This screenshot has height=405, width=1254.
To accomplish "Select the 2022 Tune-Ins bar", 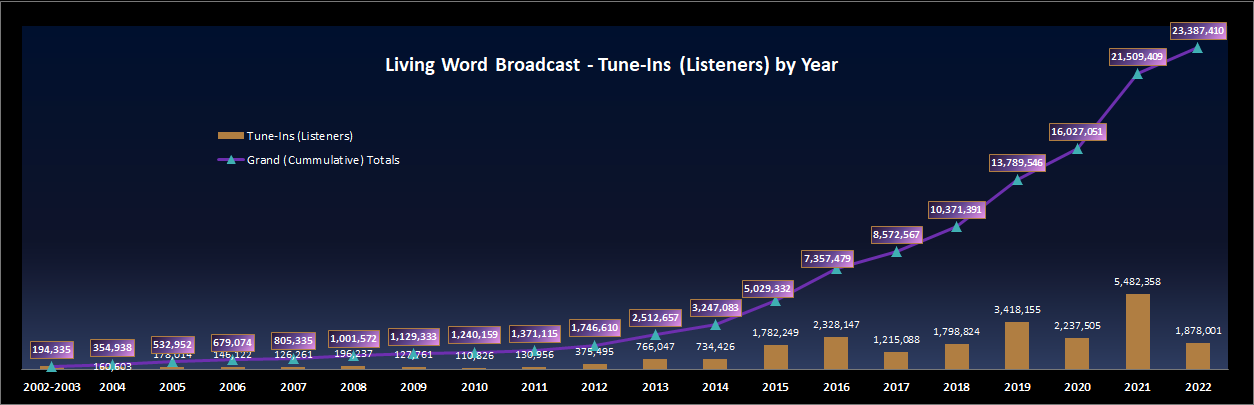I will [1198, 356].
